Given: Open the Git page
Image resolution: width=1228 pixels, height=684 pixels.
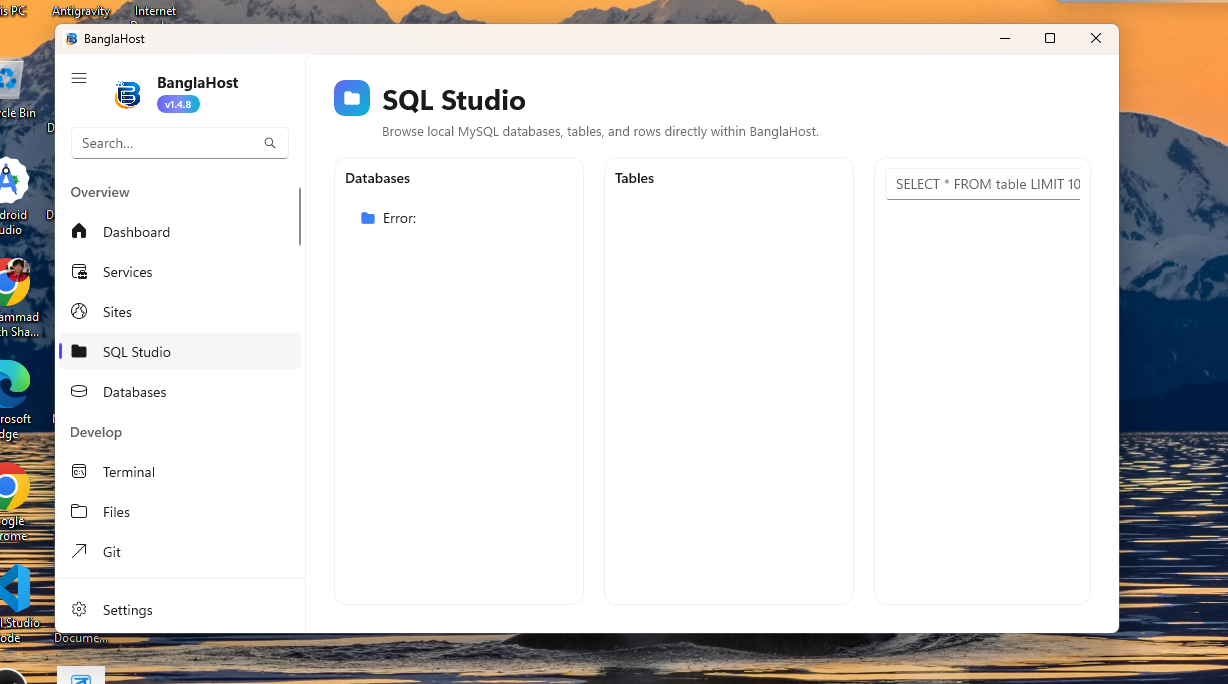Looking at the screenshot, I should click(180, 551).
